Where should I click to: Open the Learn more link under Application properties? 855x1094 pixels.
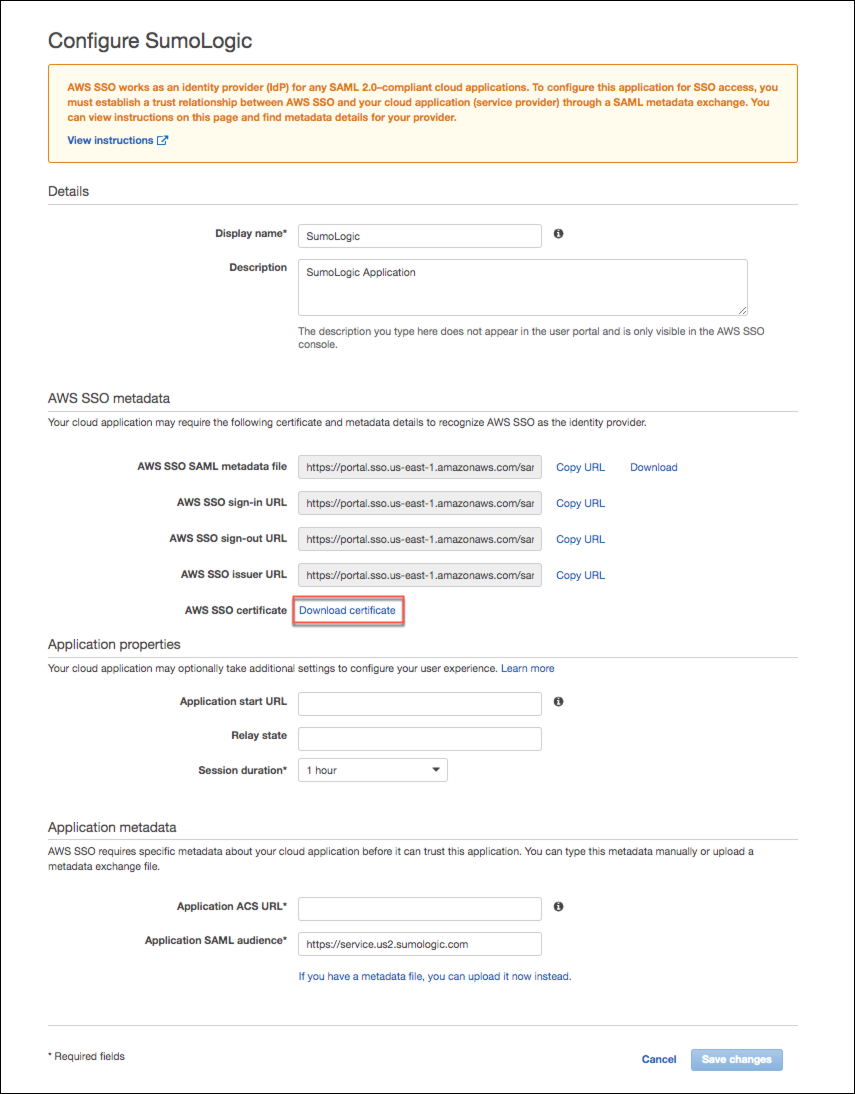click(527, 668)
